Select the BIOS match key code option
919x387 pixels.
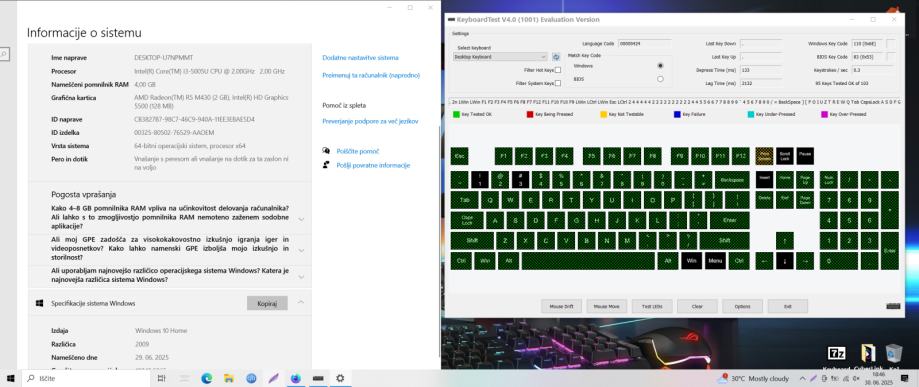pos(661,79)
